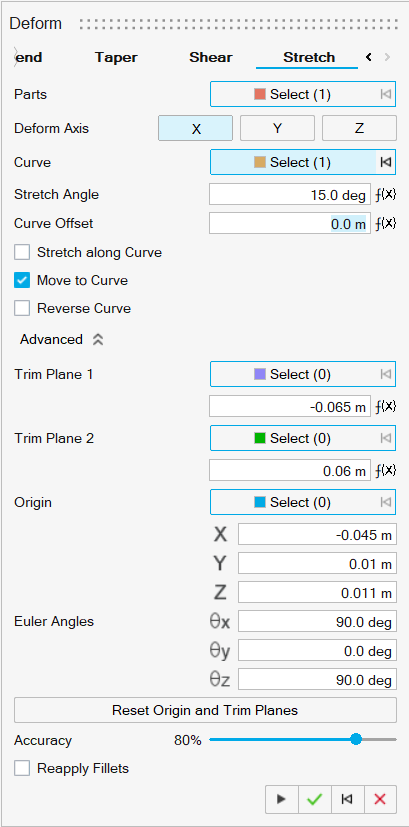Click the play preview button

281,799
